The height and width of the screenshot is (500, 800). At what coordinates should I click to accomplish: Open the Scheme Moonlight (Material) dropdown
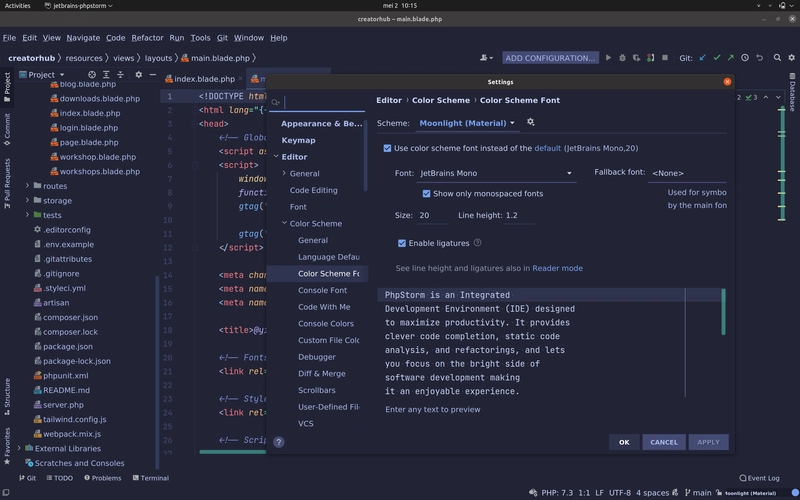coord(467,123)
